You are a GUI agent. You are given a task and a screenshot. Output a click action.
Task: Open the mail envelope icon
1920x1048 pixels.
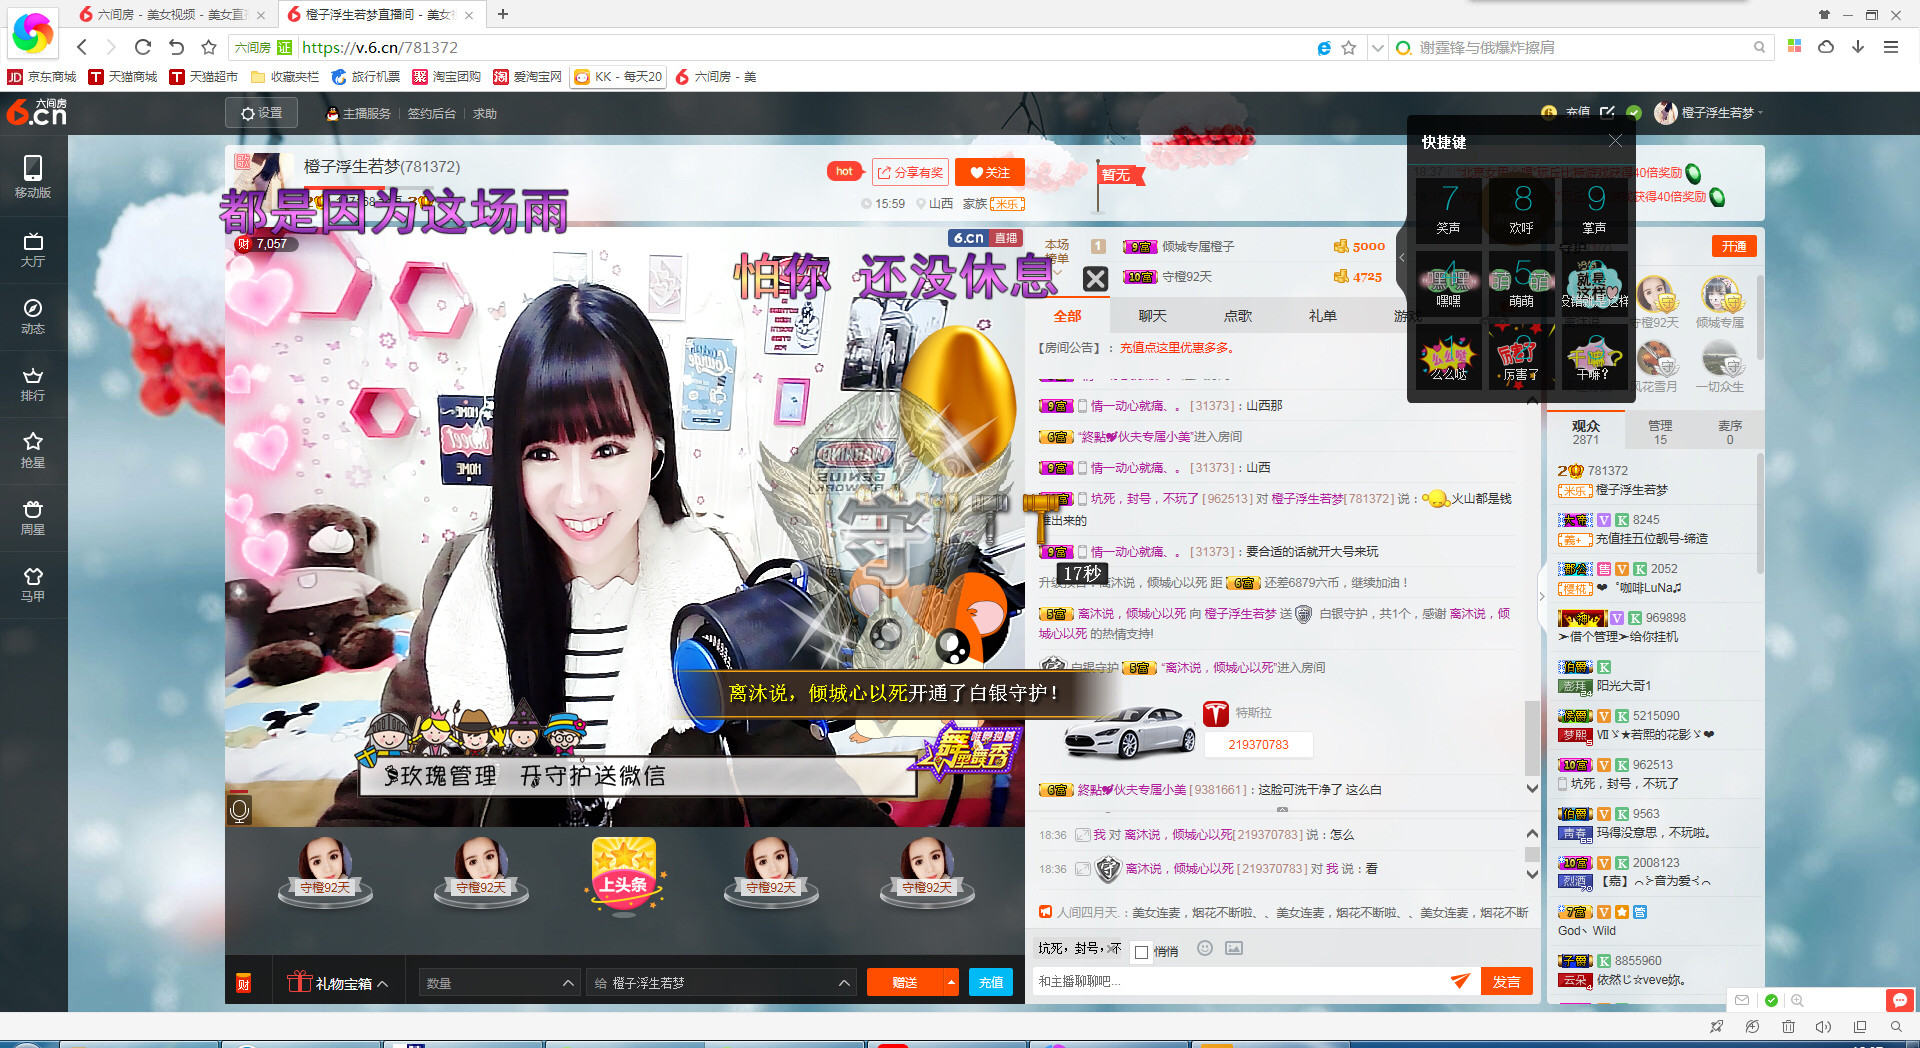(1742, 1000)
